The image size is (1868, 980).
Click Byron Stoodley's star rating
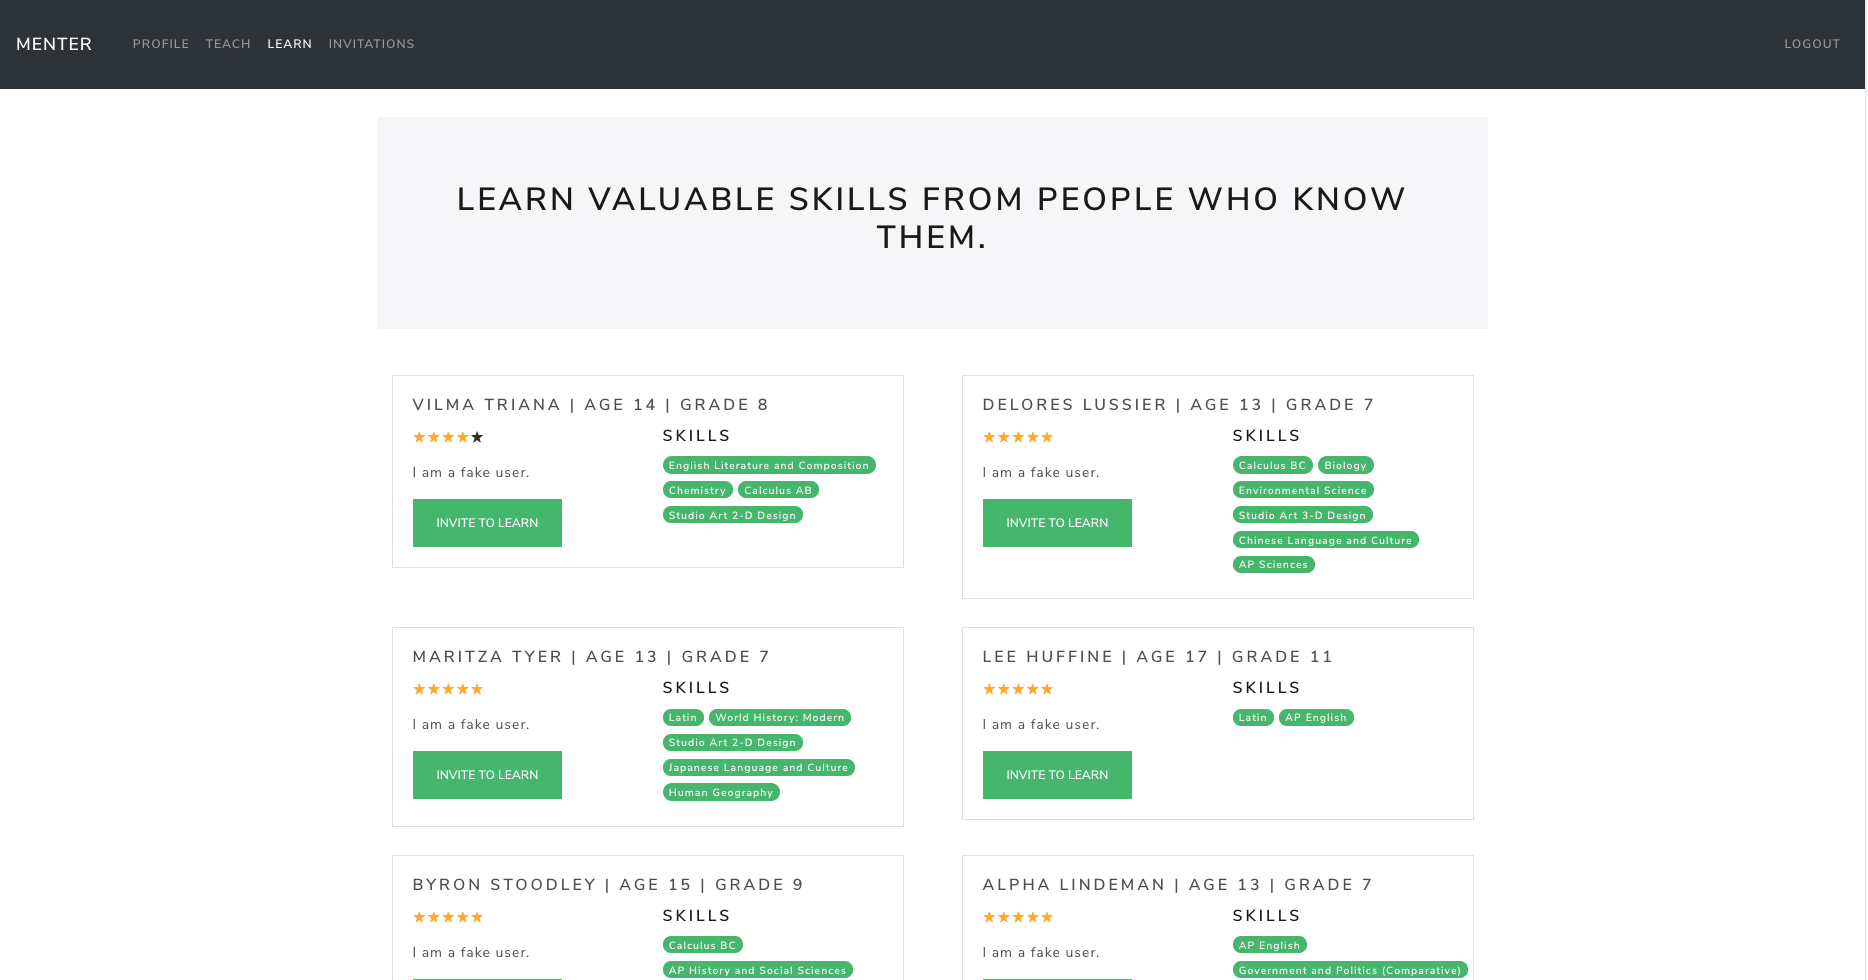448,917
